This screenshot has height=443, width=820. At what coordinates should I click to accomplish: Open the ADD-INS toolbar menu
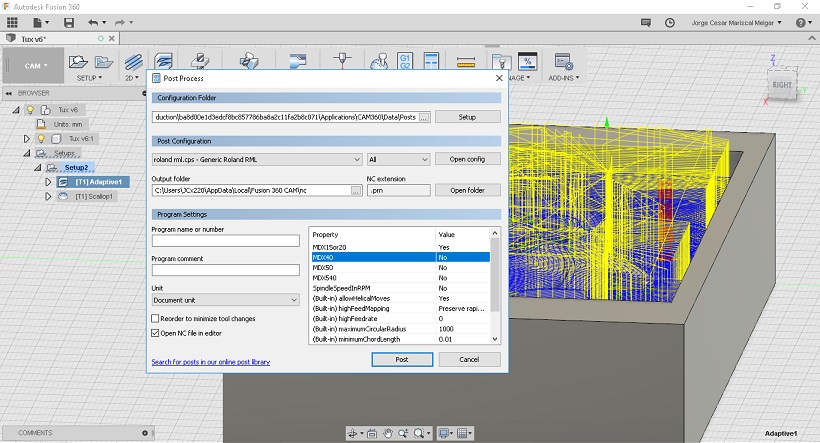pos(564,78)
